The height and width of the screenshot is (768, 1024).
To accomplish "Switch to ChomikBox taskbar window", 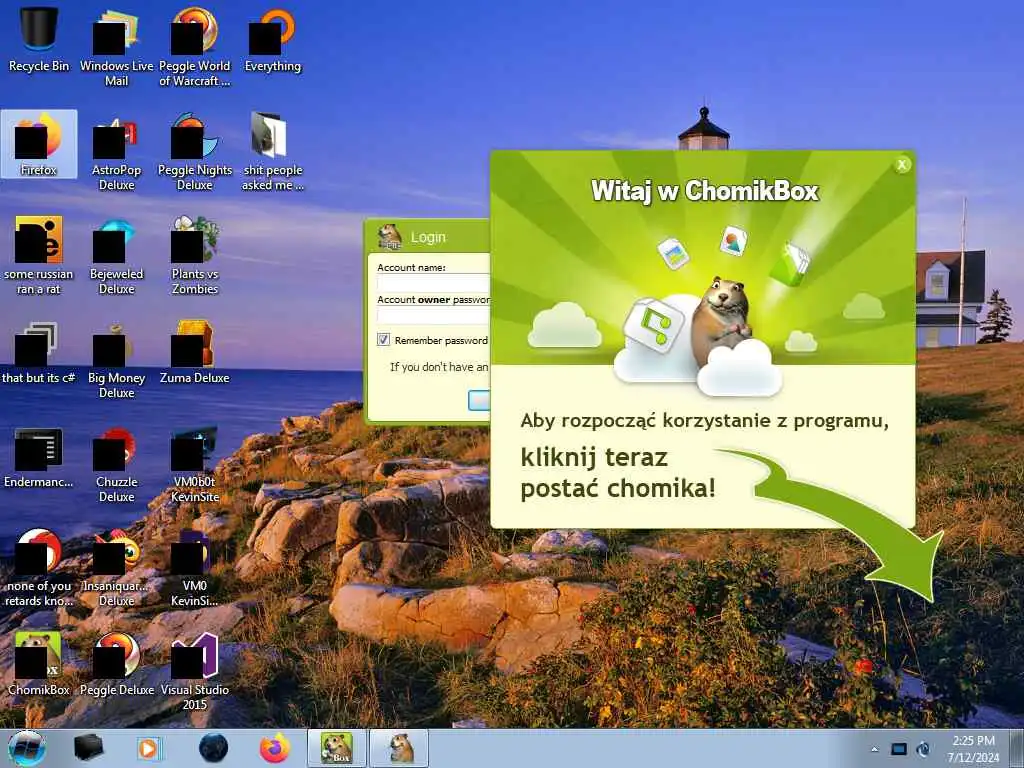I will point(337,748).
